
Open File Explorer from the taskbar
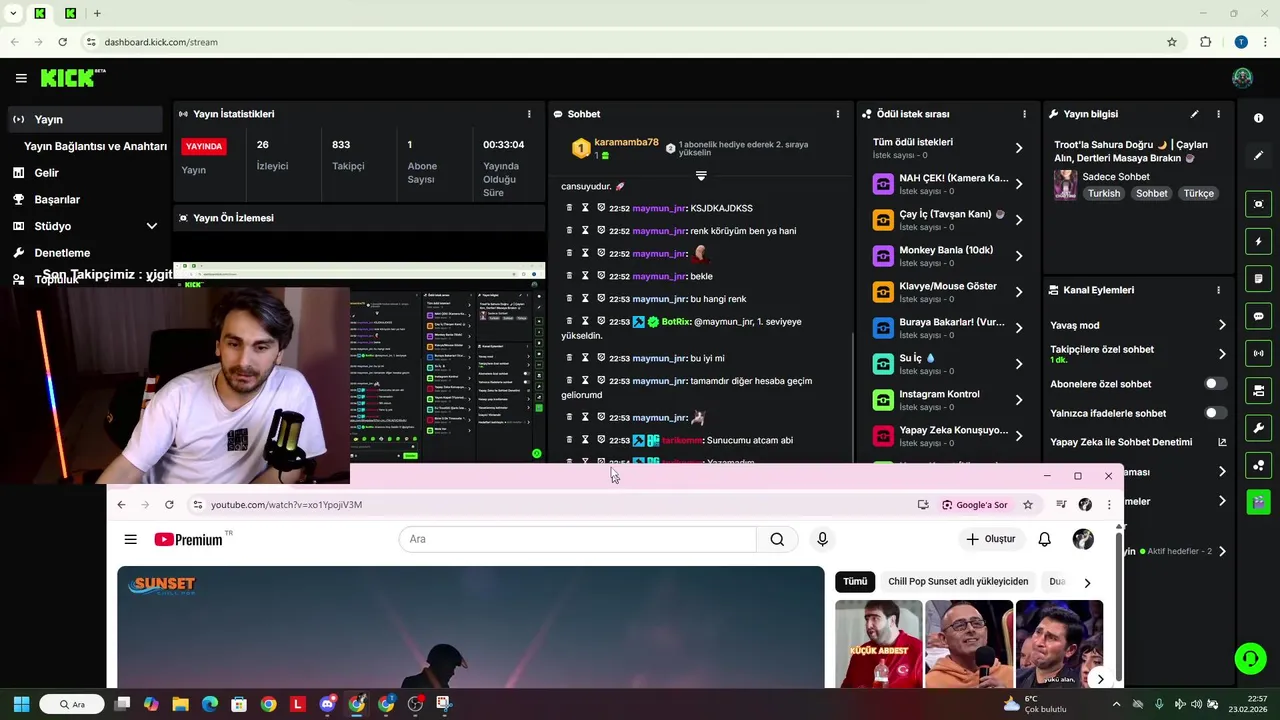click(180, 704)
